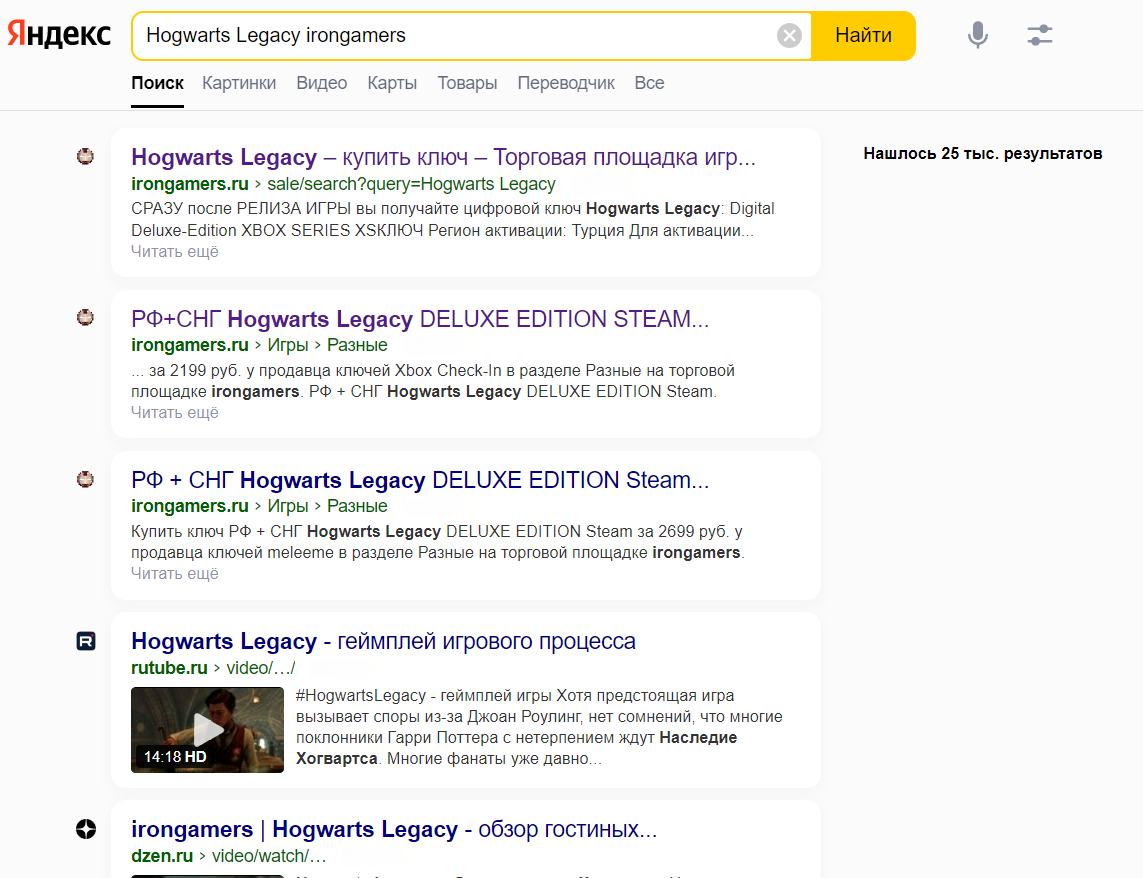The image size is (1143, 878).
Task: Play the 14:18 HD gameplay video thumbnail
Action: 208,730
